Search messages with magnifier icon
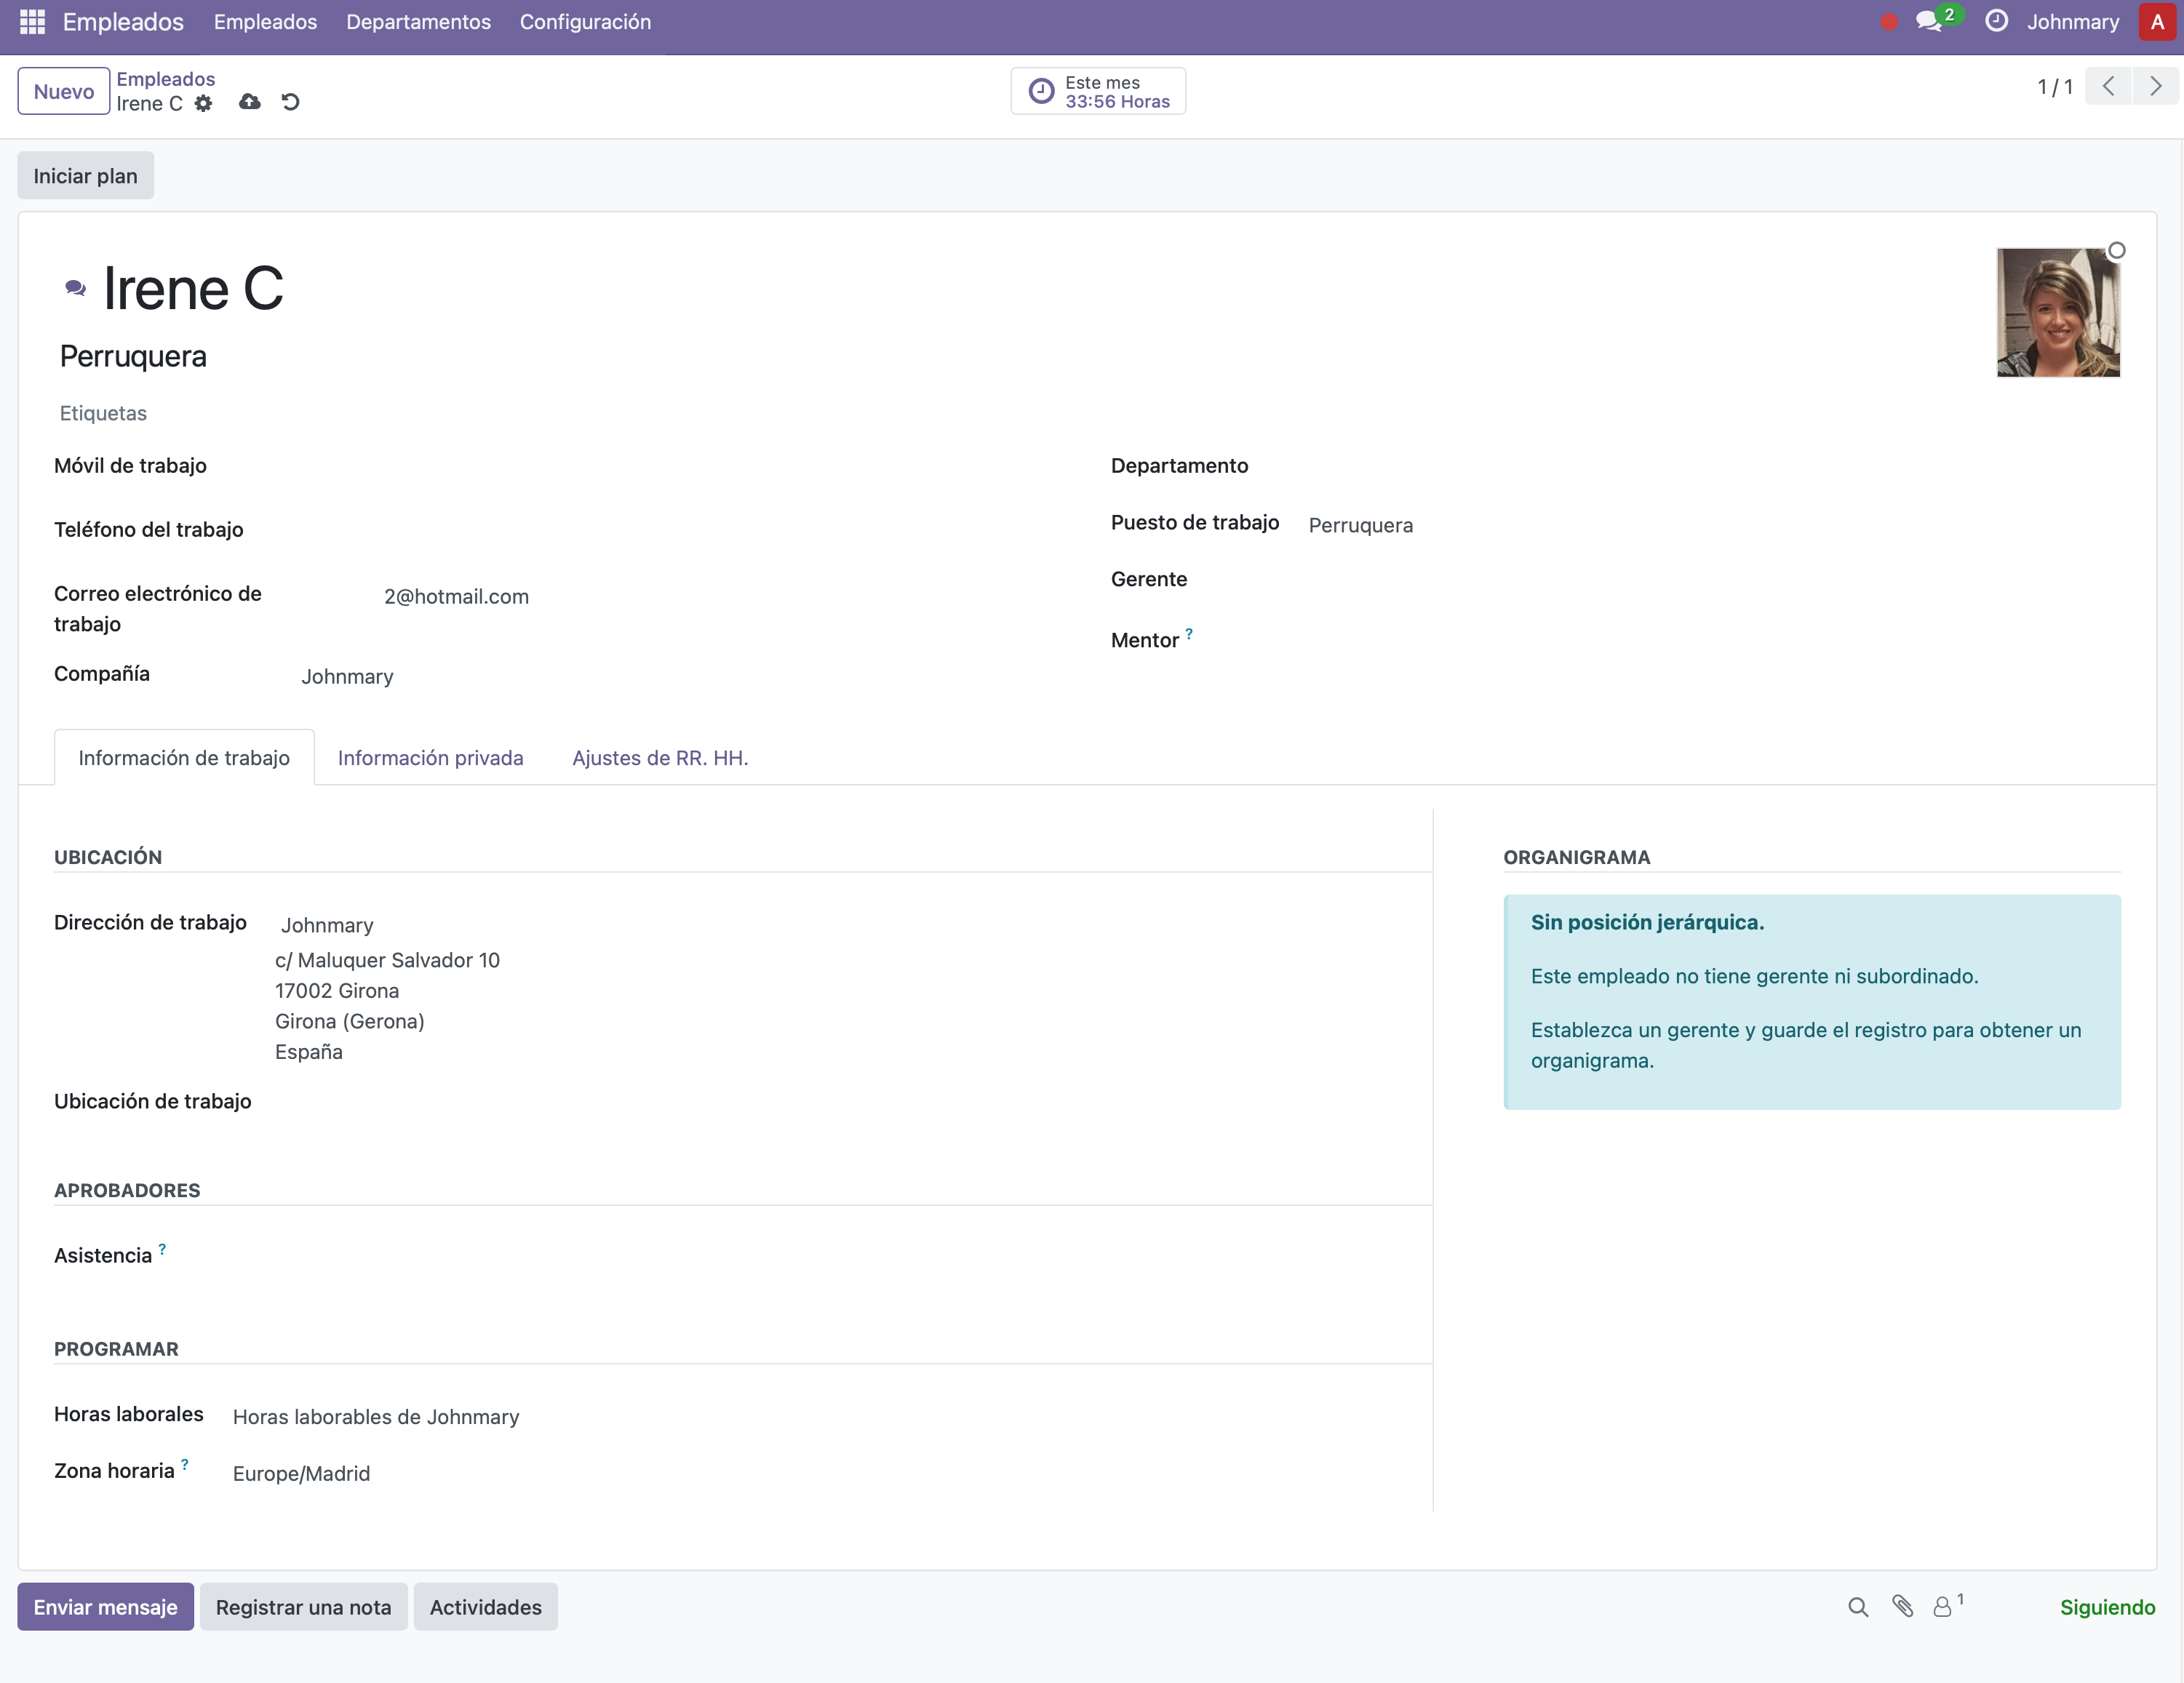The width and height of the screenshot is (2184, 1683). 1858,1607
